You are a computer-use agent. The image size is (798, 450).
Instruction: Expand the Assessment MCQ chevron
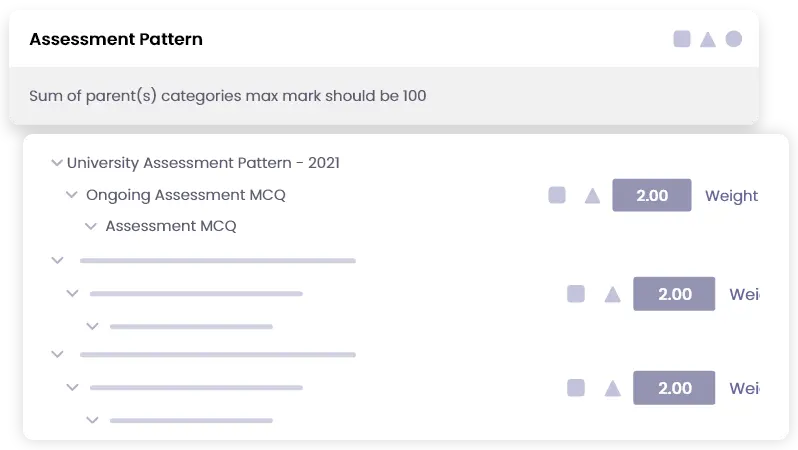tap(91, 227)
